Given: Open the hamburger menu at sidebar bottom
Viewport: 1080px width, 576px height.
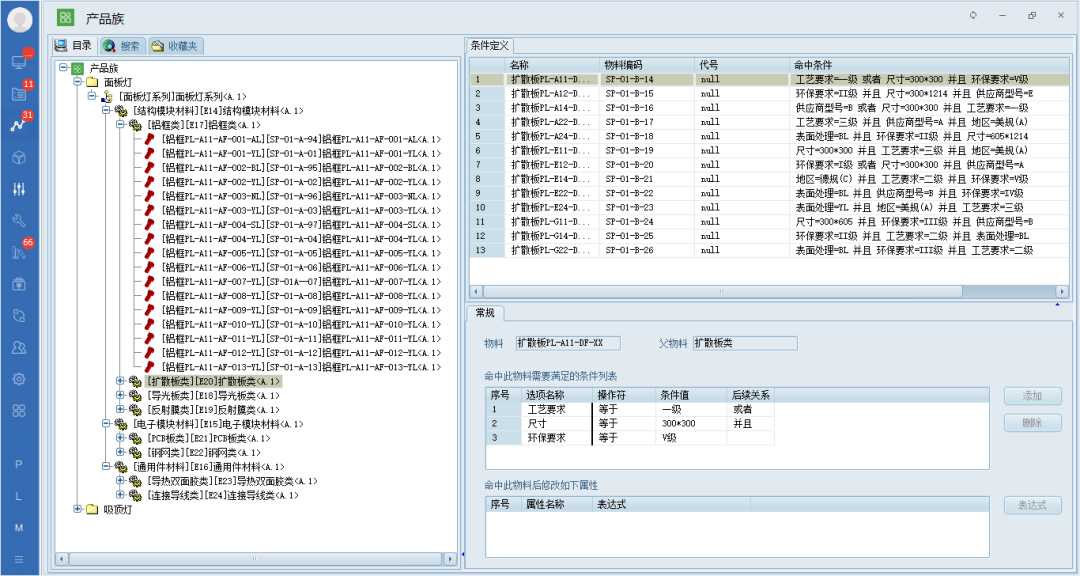Looking at the screenshot, I should pyautogui.click(x=19, y=559).
